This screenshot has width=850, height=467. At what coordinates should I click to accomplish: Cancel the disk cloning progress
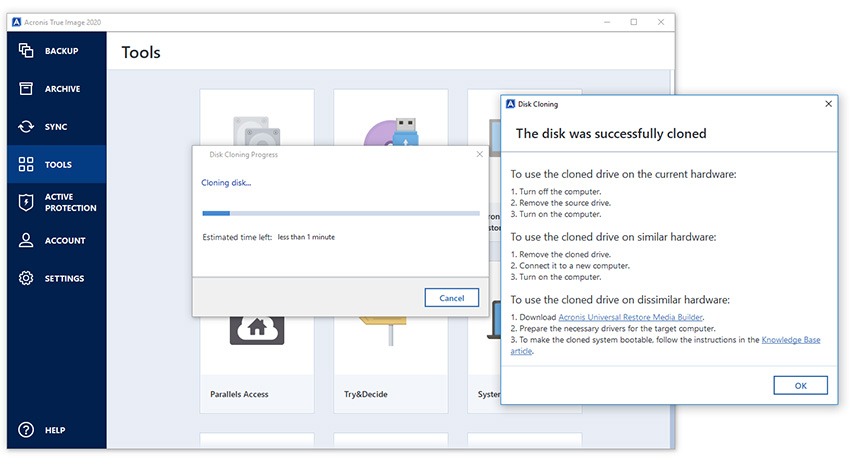tap(452, 298)
